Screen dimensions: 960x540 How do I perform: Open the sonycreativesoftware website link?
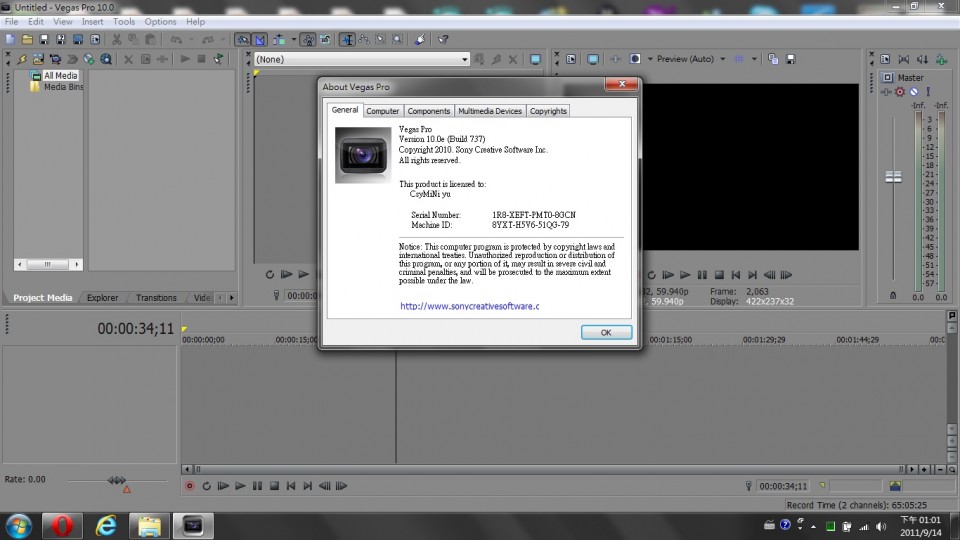pos(469,306)
